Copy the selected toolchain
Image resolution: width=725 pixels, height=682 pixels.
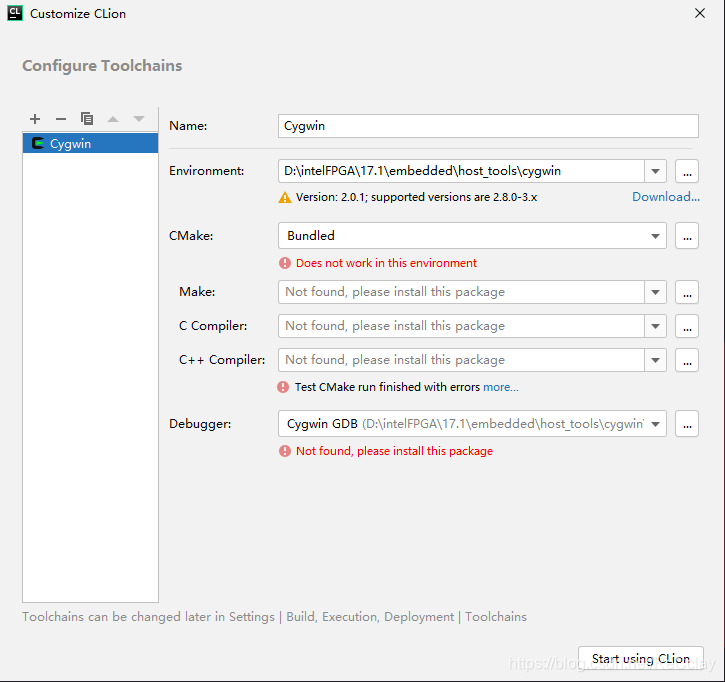pos(87,119)
